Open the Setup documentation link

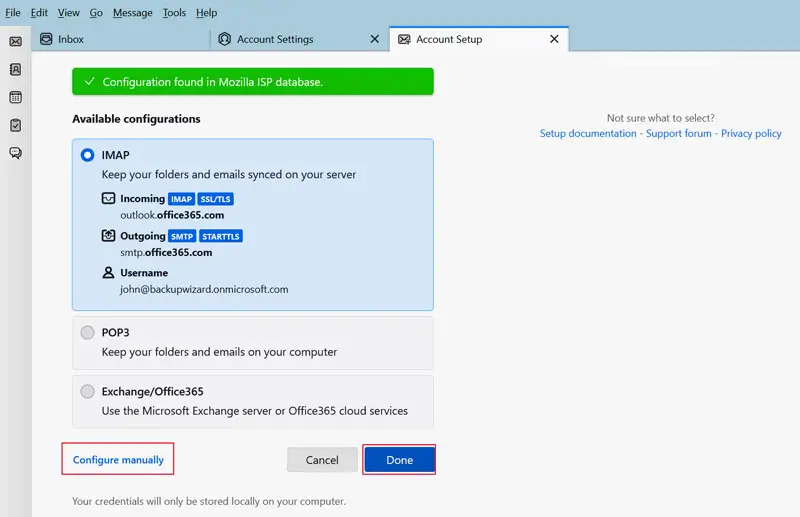click(588, 133)
